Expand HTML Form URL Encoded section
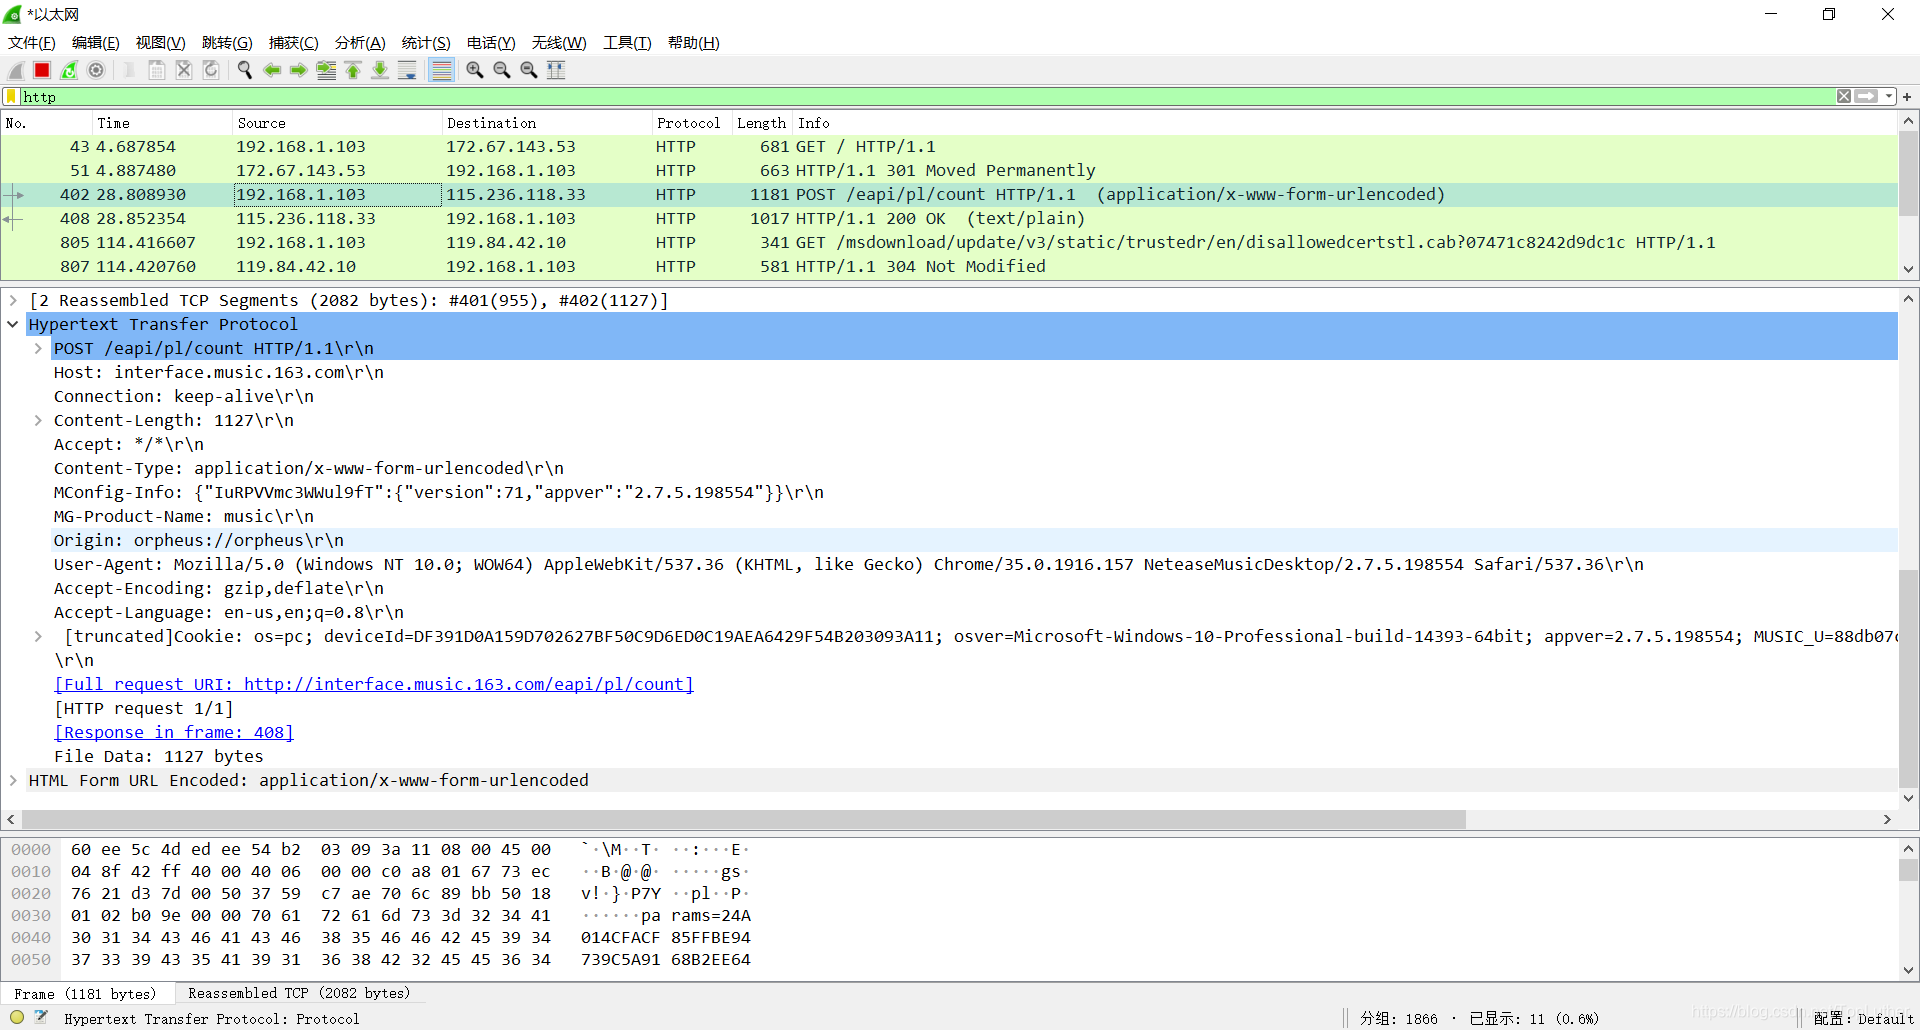1920x1030 pixels. [x=13, y=780]
